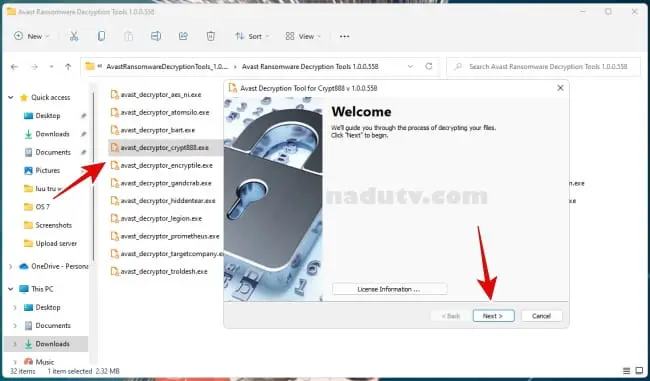
Task: Close the Avast Decryption Tool dialog
Action: 560,88
